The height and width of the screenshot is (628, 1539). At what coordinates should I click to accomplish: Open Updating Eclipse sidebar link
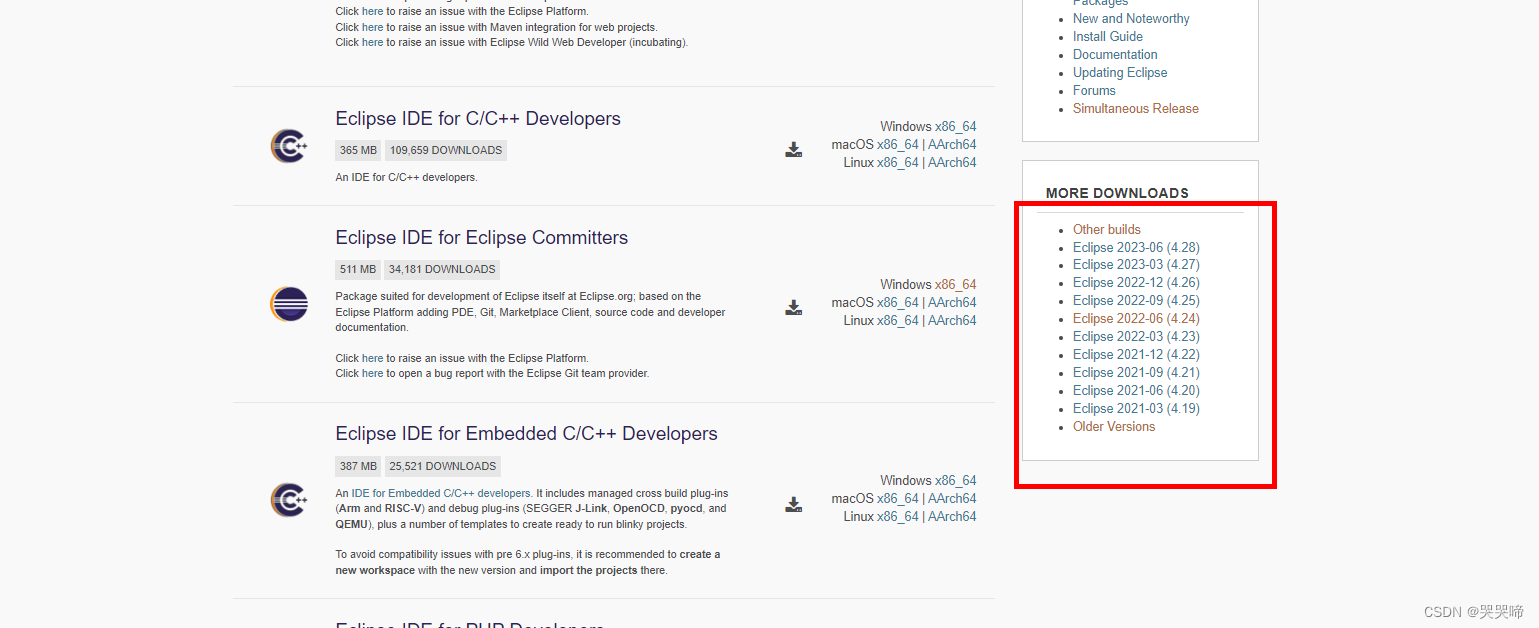coord(1120,73)
